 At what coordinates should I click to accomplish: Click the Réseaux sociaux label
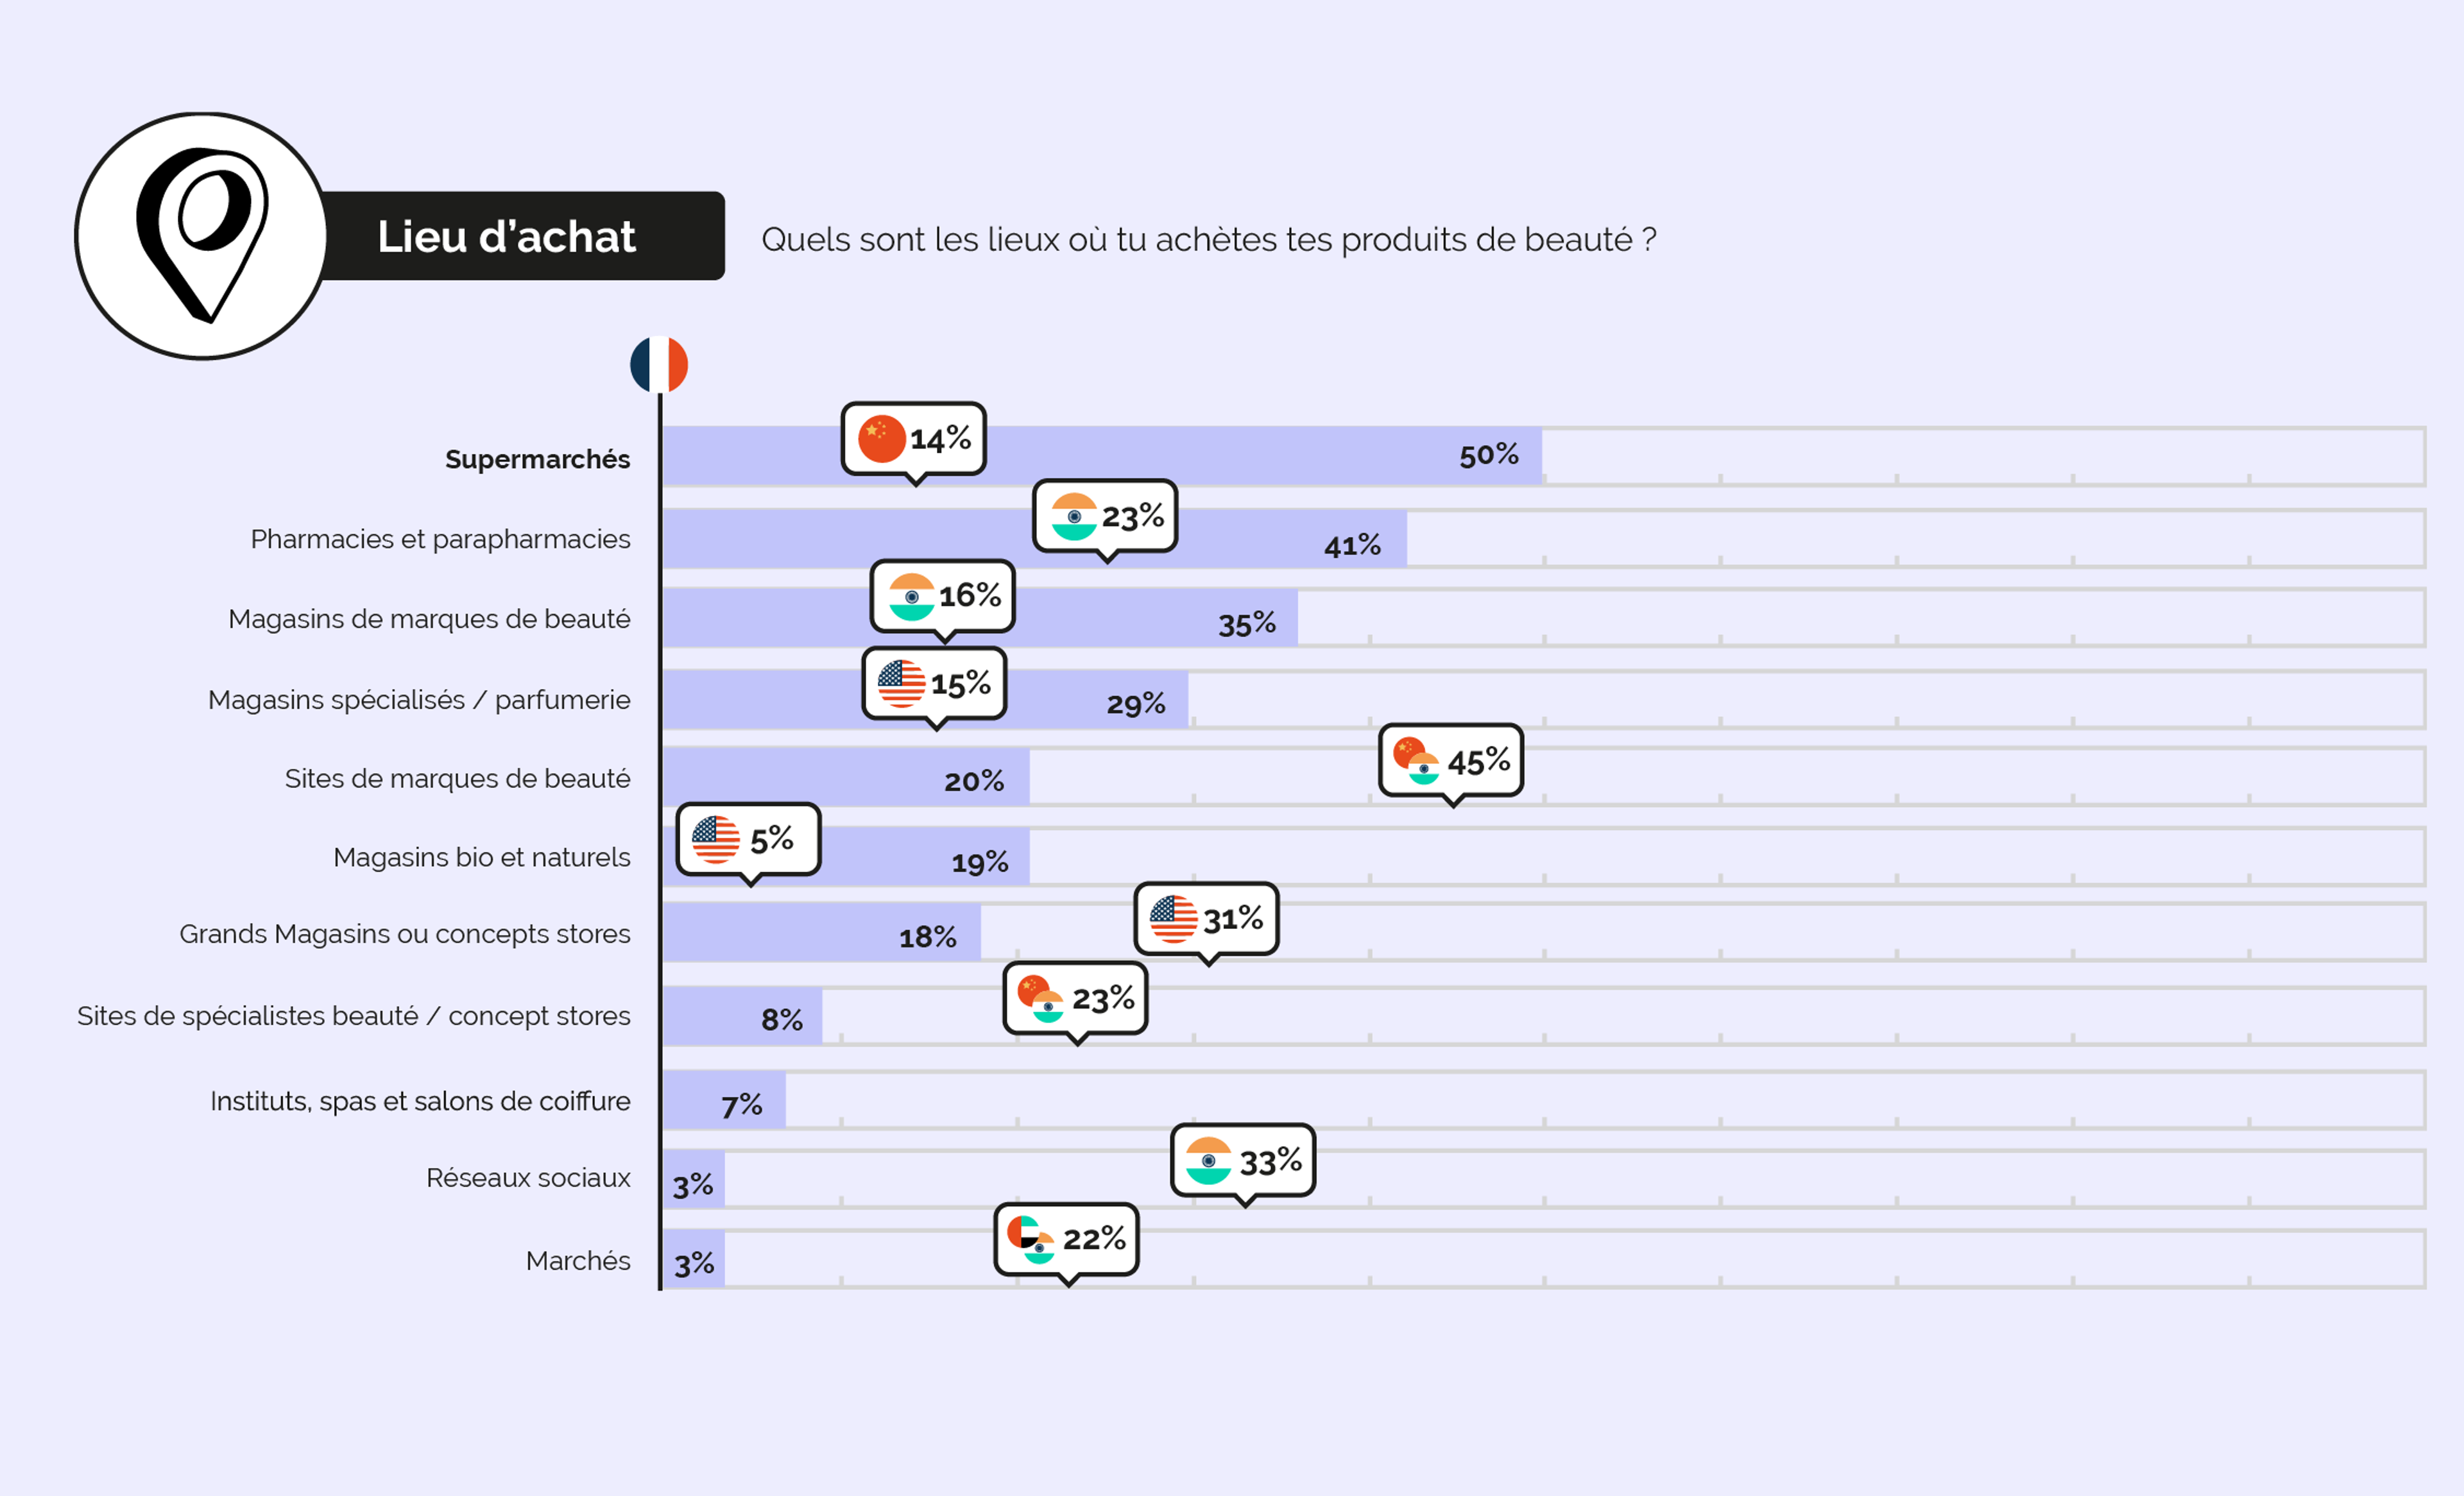point(528,1178)
